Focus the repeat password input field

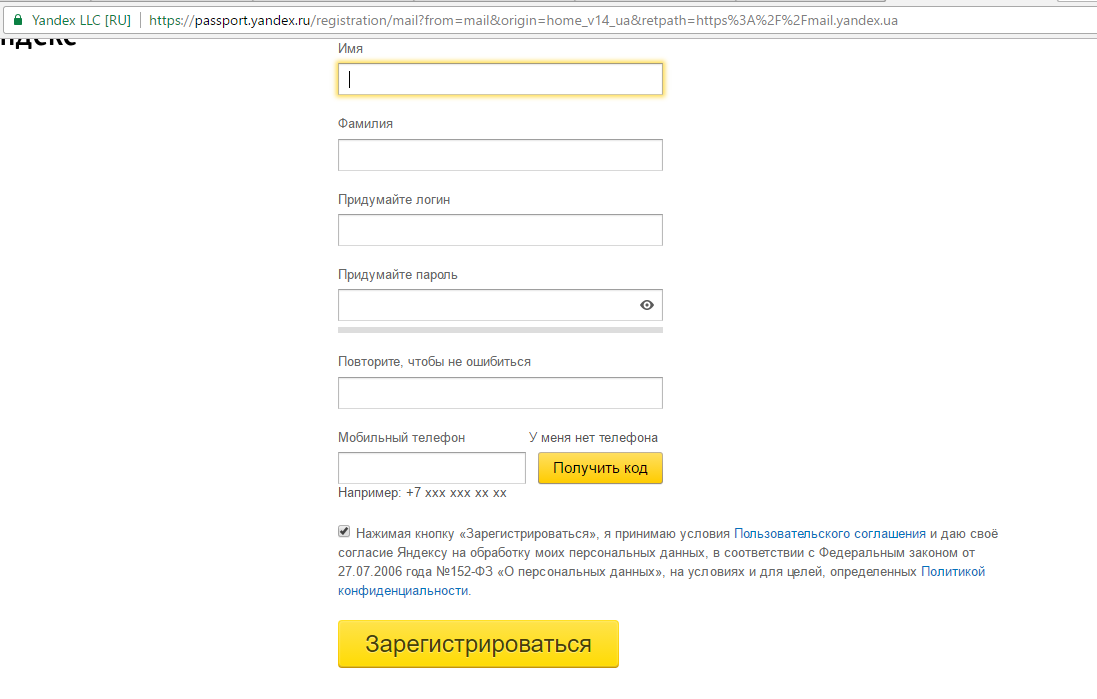pyautogui.click(x=500, y=393)
